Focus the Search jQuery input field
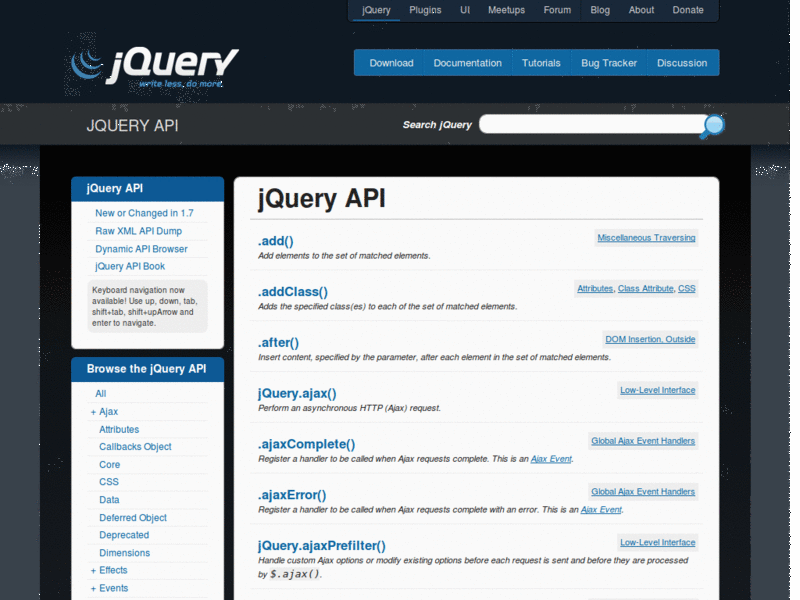This screenshot has height=600, width=800. [592, 124]
